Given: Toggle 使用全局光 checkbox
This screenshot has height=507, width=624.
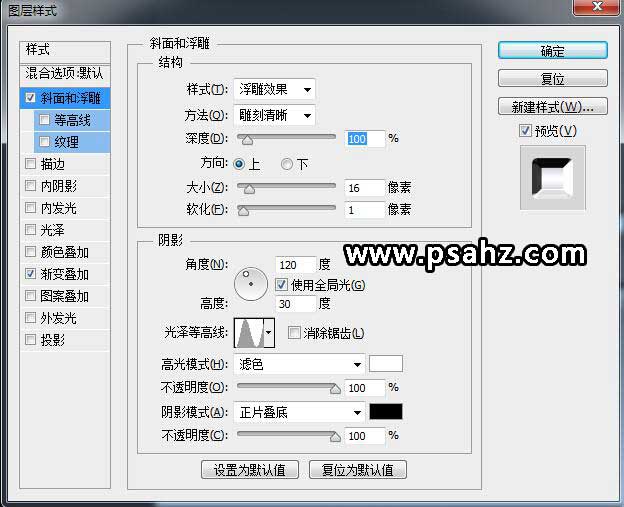Looking at the screenshot, I should point(281,285).
